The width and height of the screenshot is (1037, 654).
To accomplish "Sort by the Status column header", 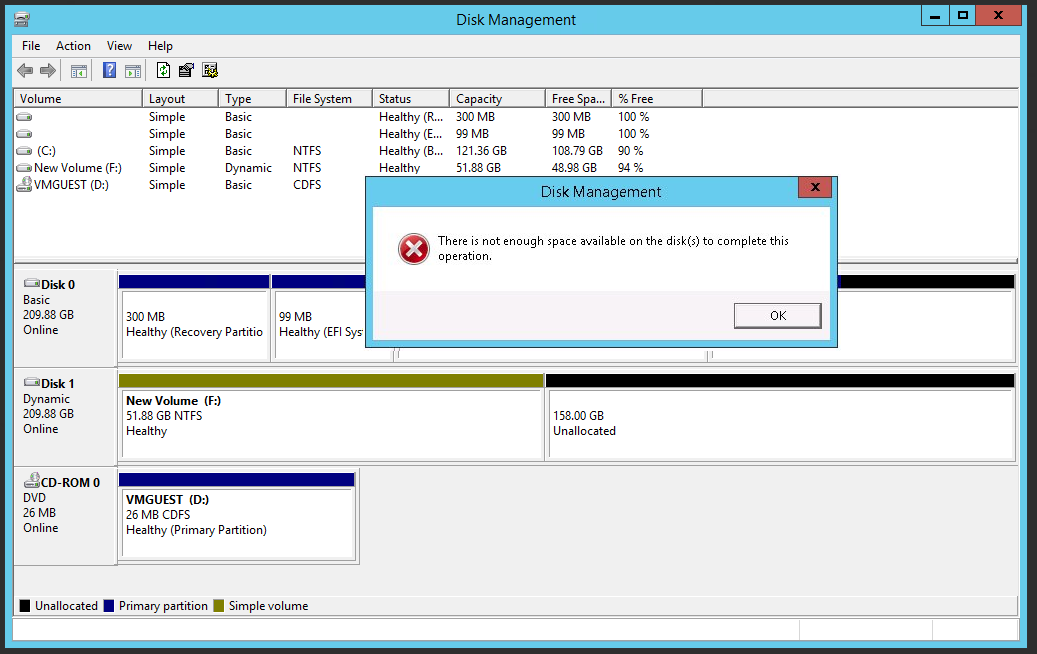I will (411, 99).
